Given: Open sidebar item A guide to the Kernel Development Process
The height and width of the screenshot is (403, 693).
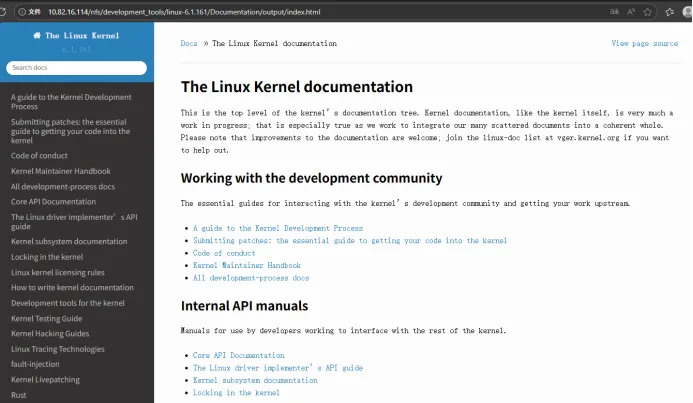Looking at the screenshot, I should [x=71, y=102].
